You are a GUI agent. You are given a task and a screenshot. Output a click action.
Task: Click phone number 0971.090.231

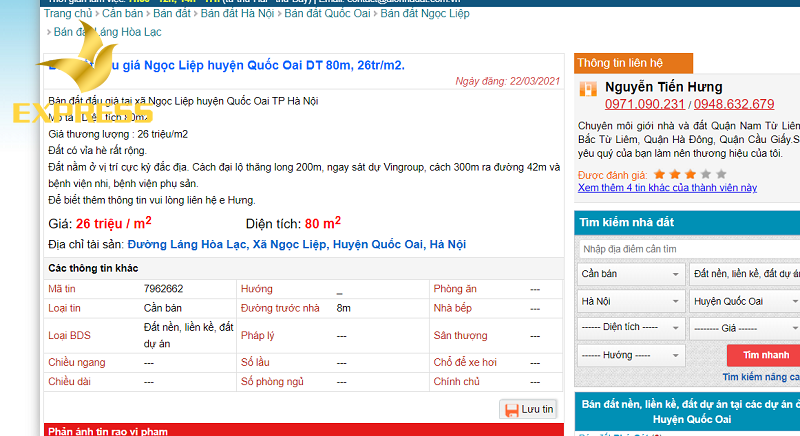tap(645, 104)
